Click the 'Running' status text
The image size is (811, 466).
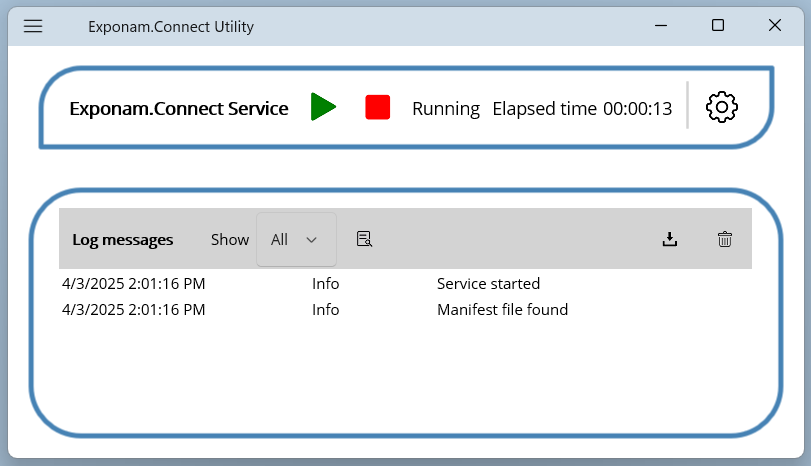point(446,109)
